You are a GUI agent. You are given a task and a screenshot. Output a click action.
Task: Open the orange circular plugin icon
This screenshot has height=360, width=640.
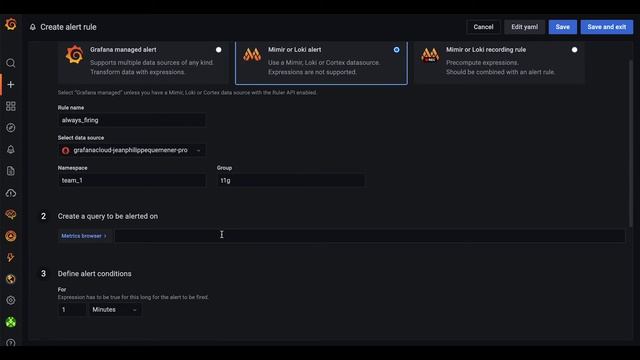coord(11,236)
